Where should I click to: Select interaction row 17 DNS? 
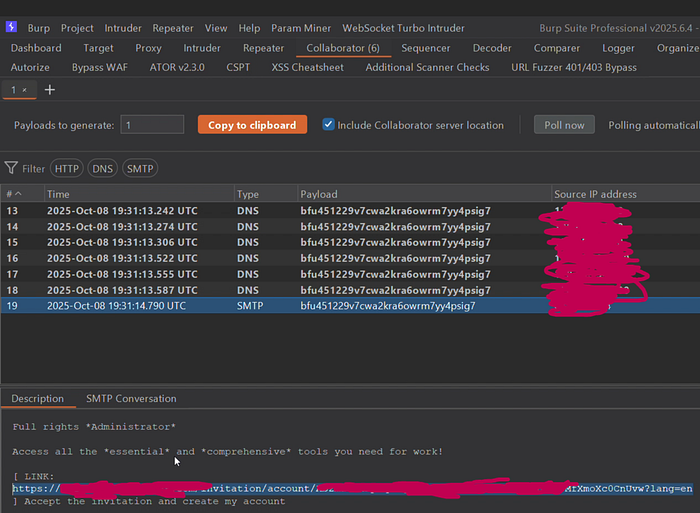pyautogui.click(x=350, y=274)
